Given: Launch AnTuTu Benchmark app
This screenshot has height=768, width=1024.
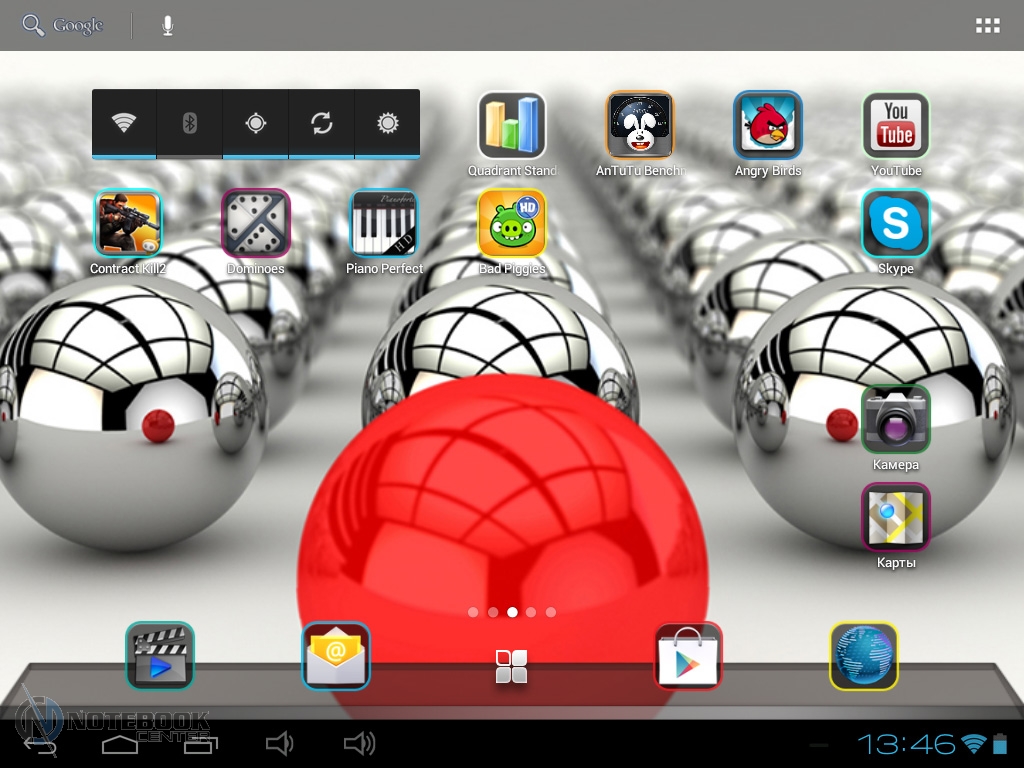Looking at the screenshot, I should [x=639, y=126].
